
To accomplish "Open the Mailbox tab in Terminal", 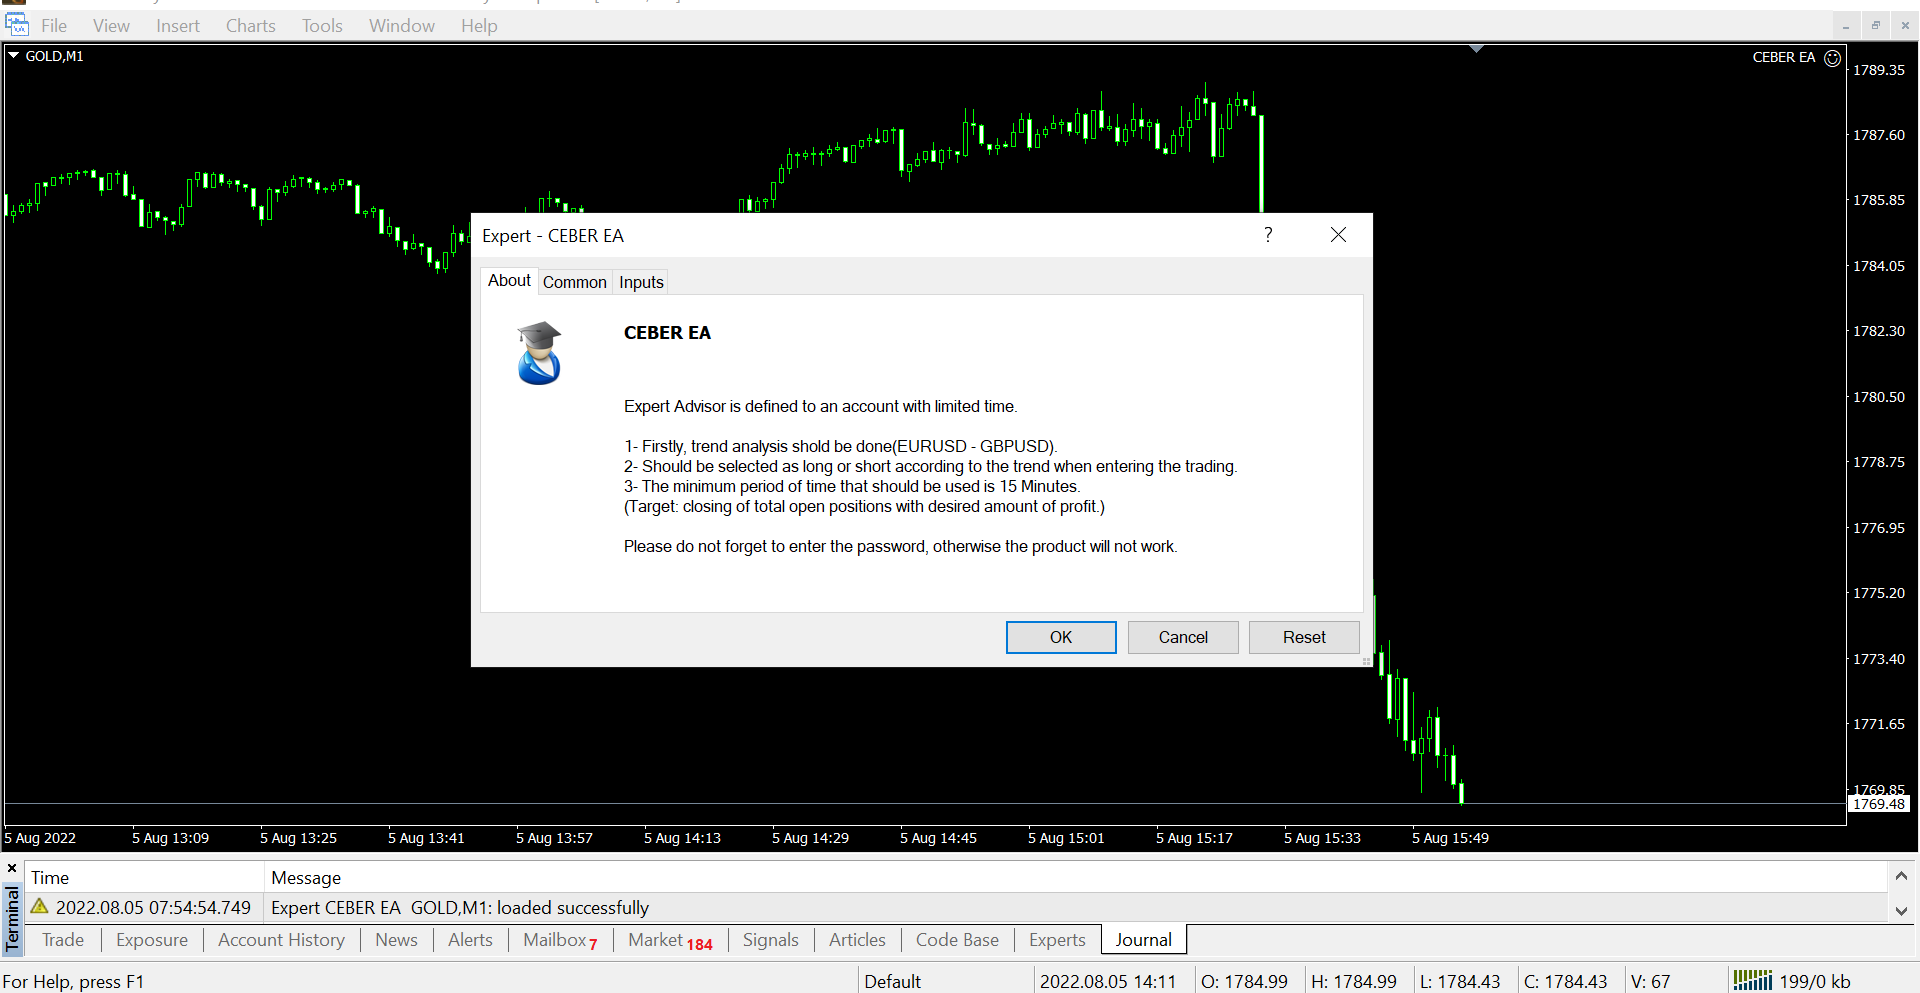I will [x=560, y=940].
